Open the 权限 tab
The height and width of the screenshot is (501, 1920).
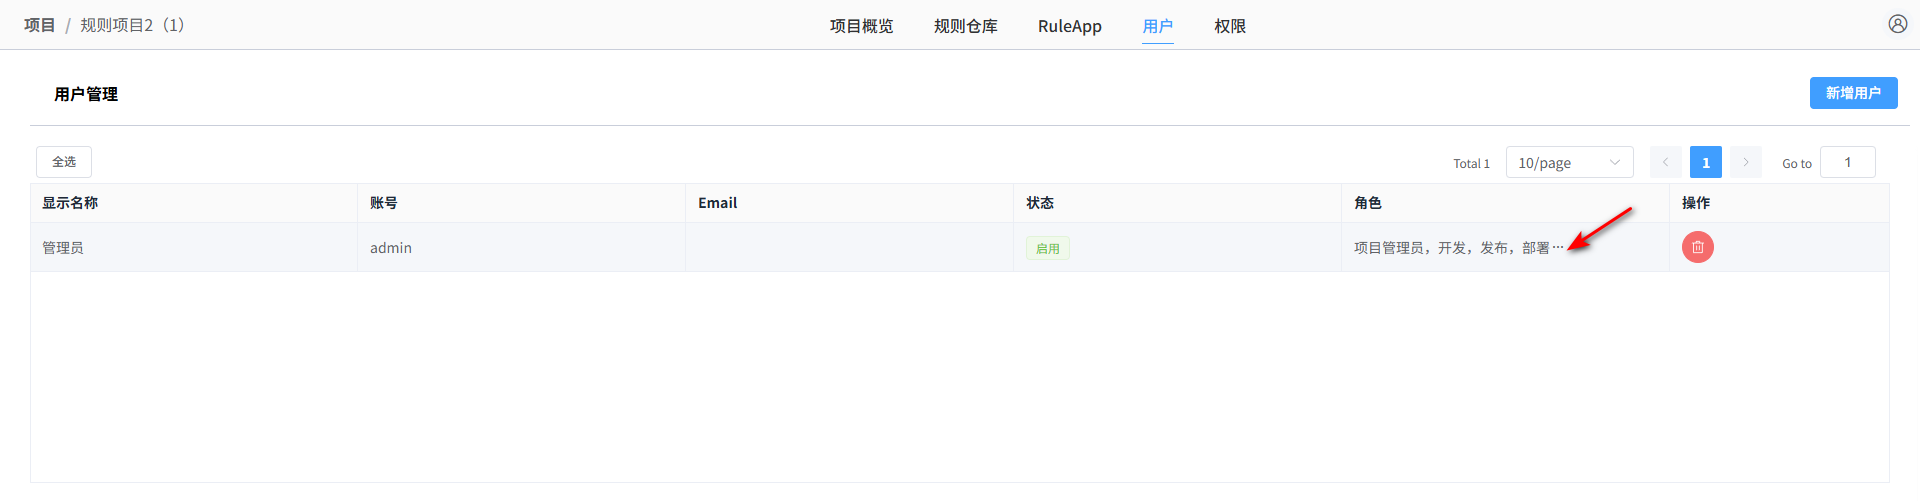tap(1229, 26)
